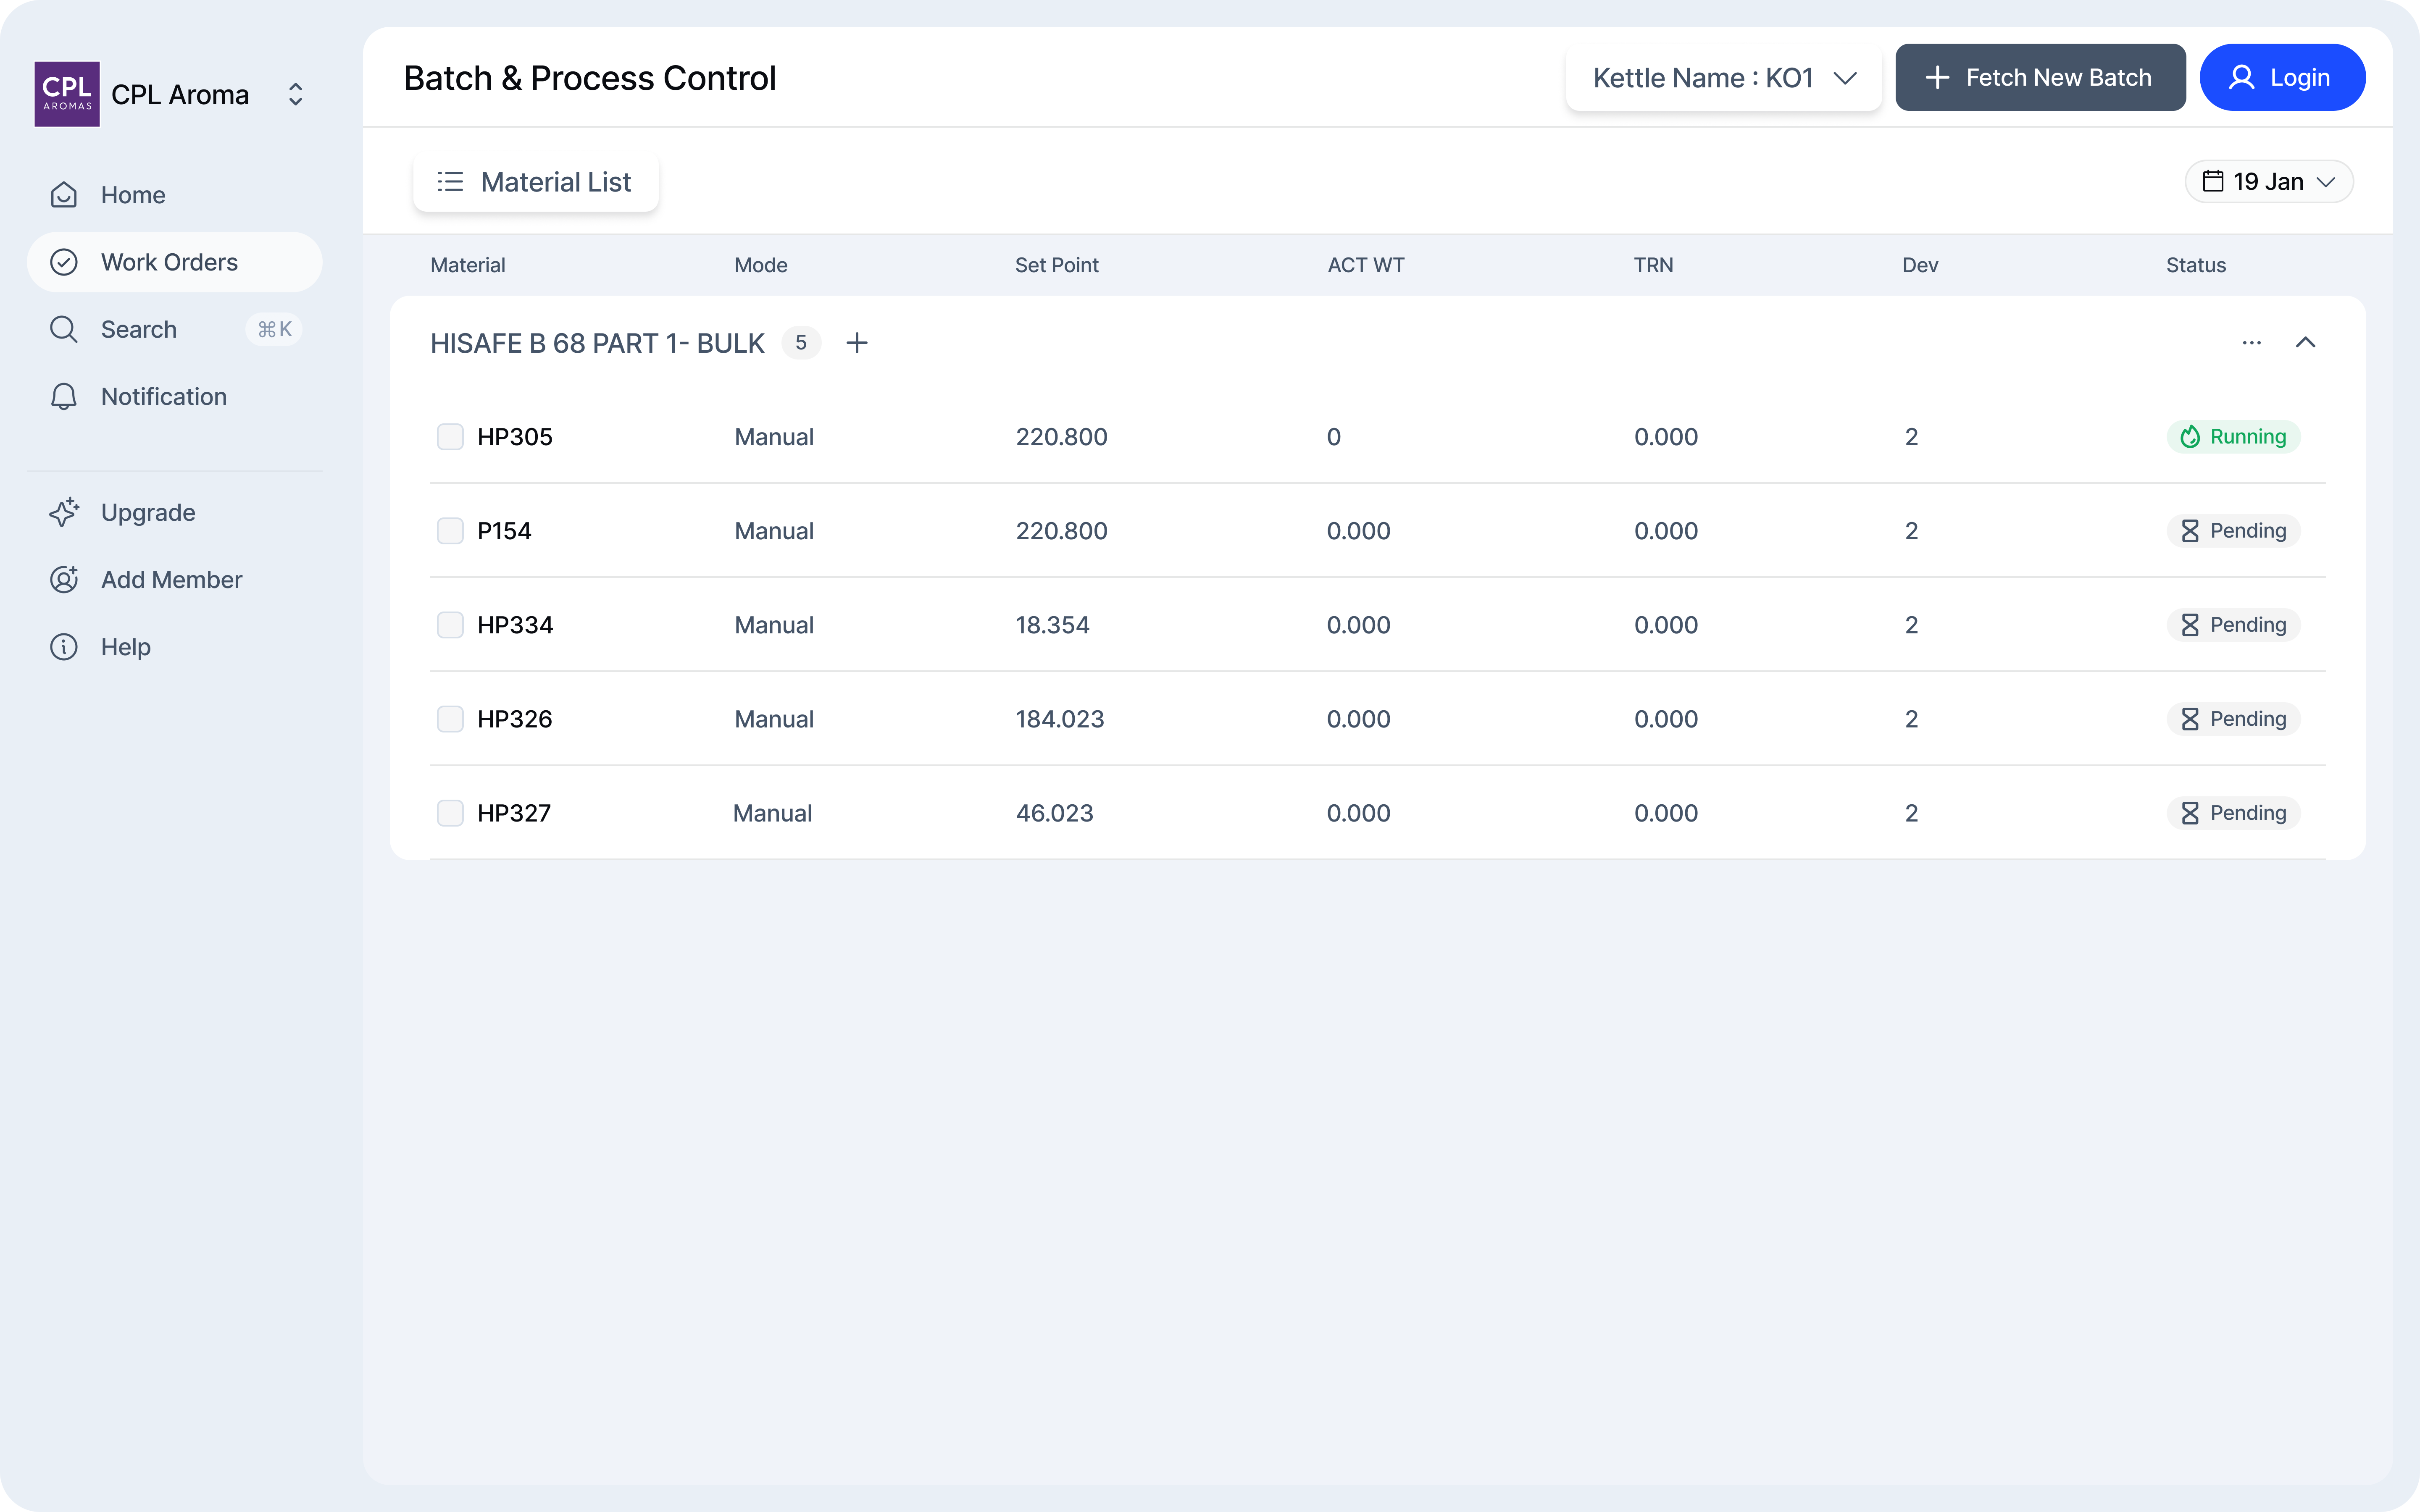Screen dimensions: 2420x1512
Task: Click the ⌘K search shortcut badge
Action: (x=274, y=329)
